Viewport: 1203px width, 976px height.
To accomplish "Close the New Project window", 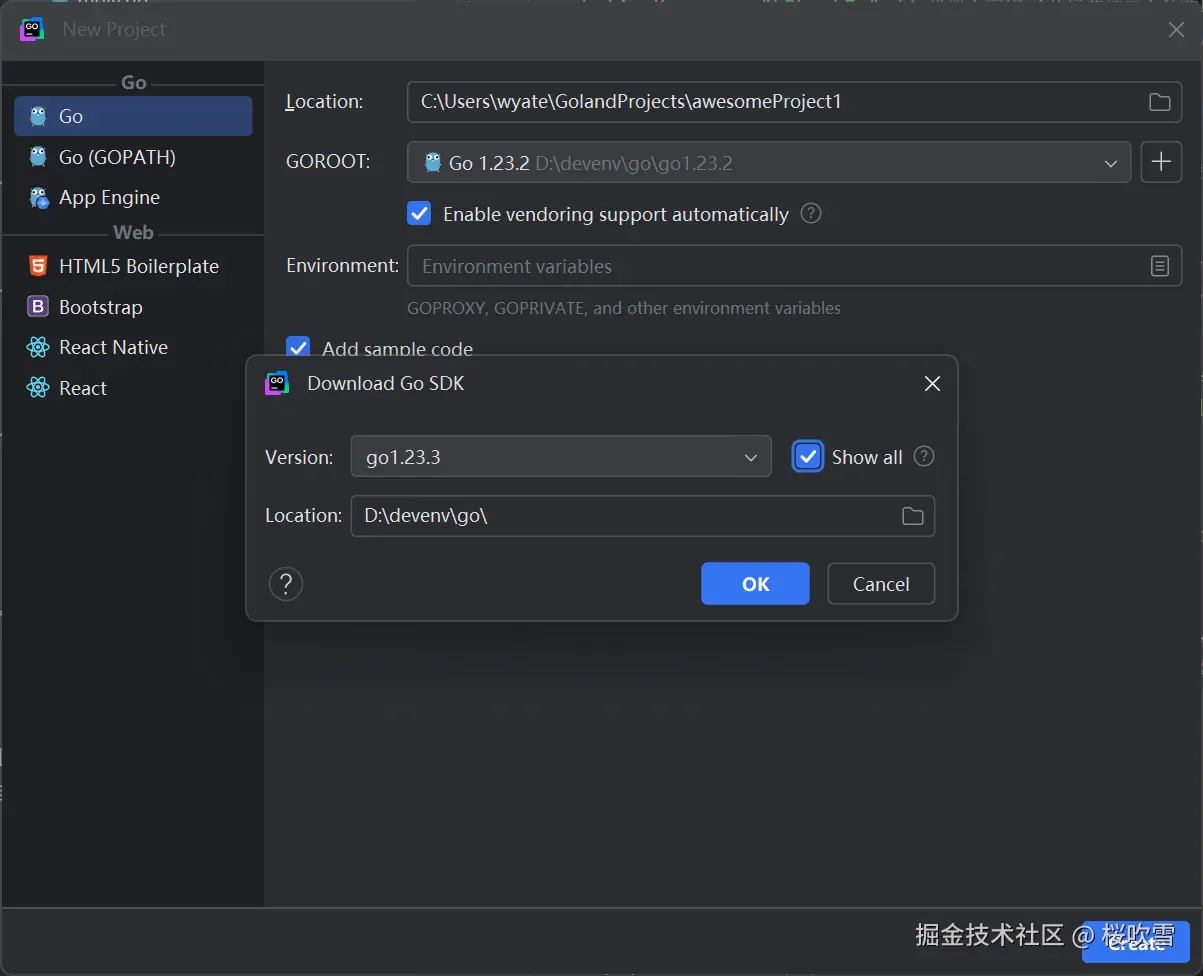I will (x=1177, y=30).
